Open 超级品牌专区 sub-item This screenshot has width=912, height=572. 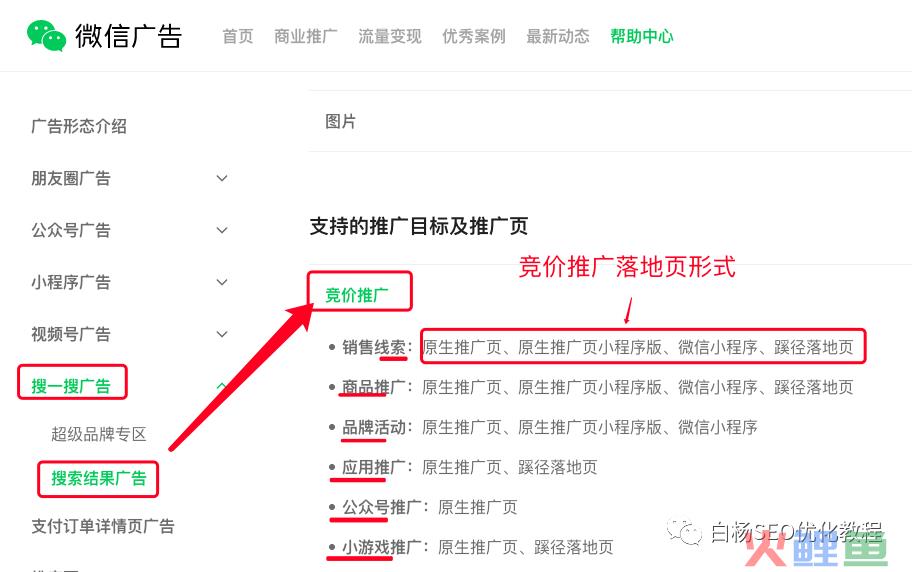tap(99, 434)
